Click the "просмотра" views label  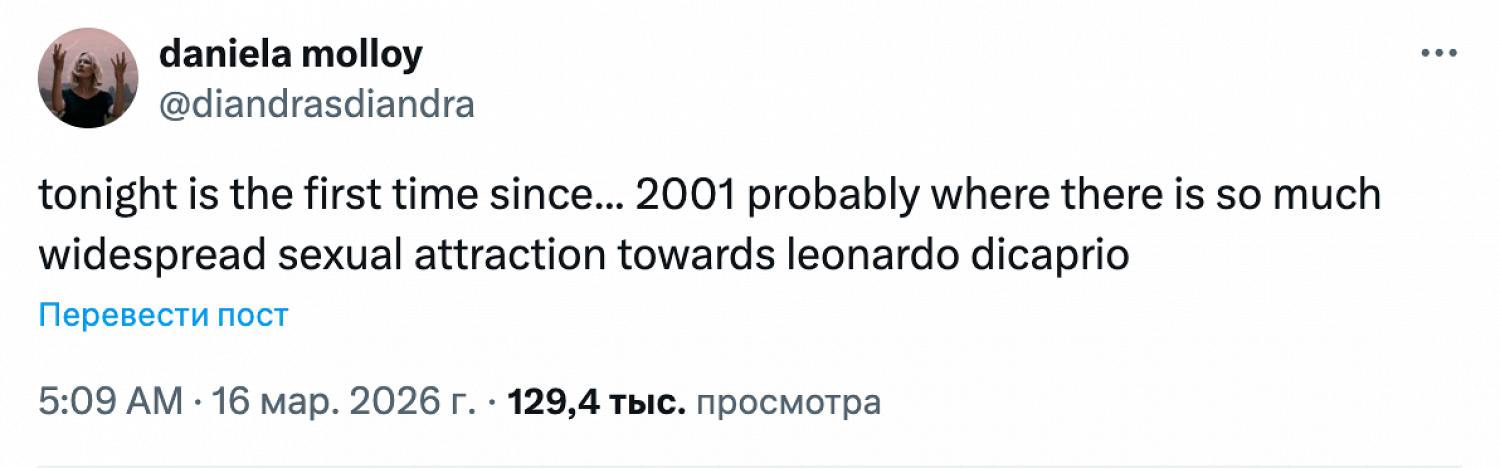(x=787, y=402)
